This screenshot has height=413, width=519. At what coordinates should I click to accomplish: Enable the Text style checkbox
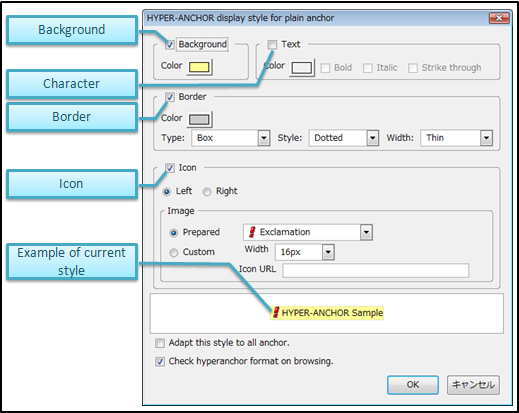tap(272, 44)
